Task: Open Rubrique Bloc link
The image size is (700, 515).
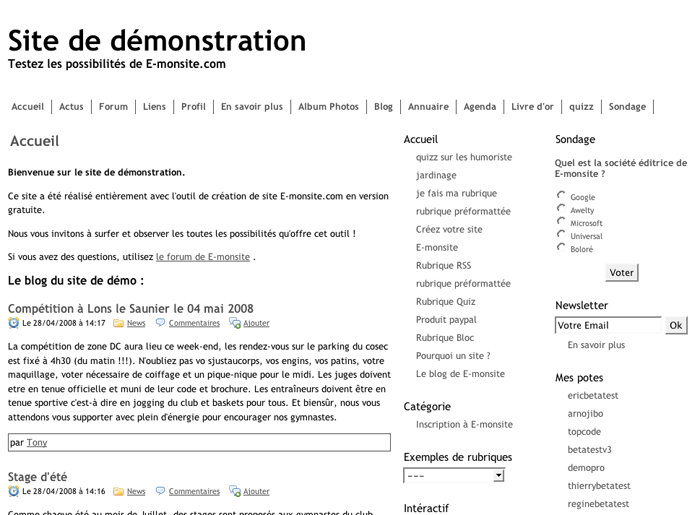Action: click(x=445, y=338)
